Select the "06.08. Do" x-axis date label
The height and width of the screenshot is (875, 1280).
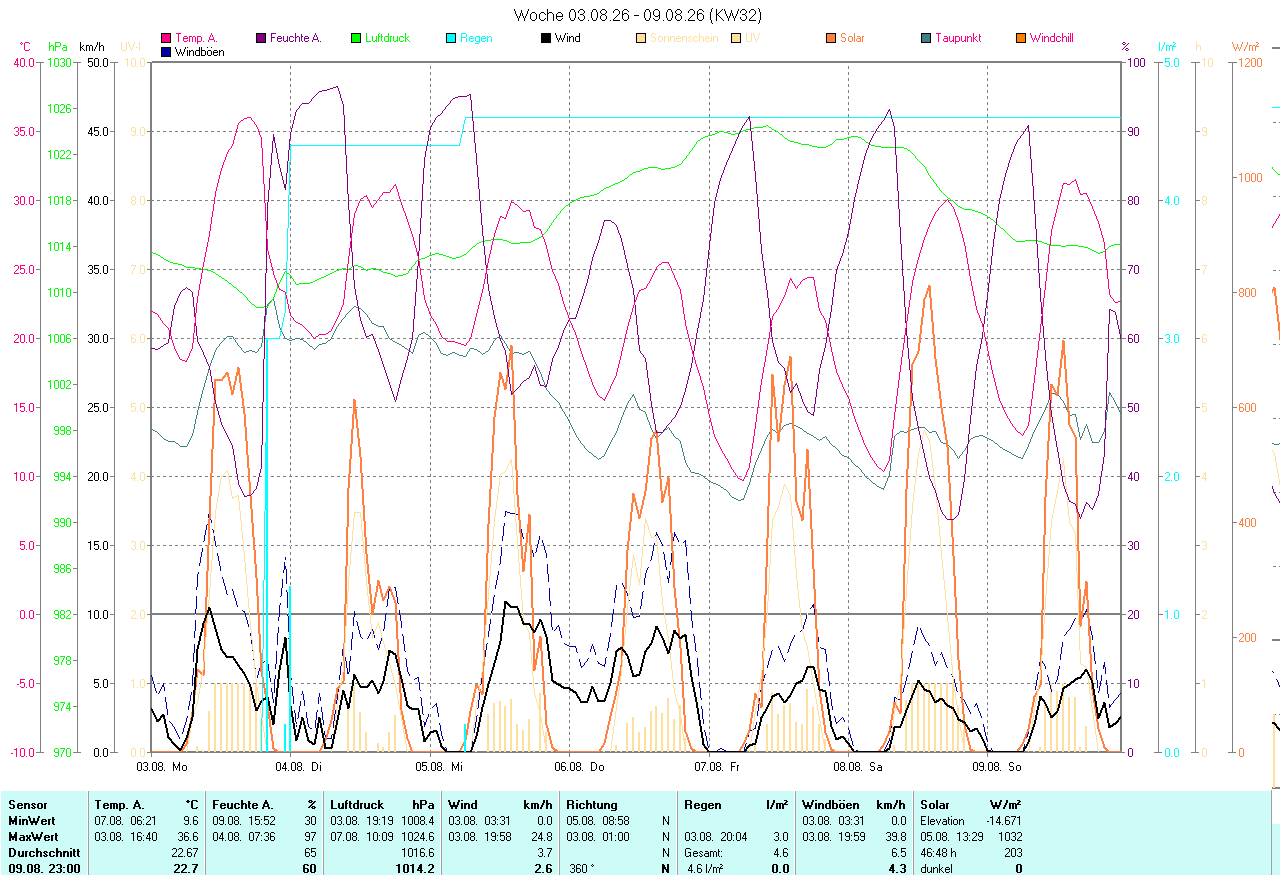[580, 767]
